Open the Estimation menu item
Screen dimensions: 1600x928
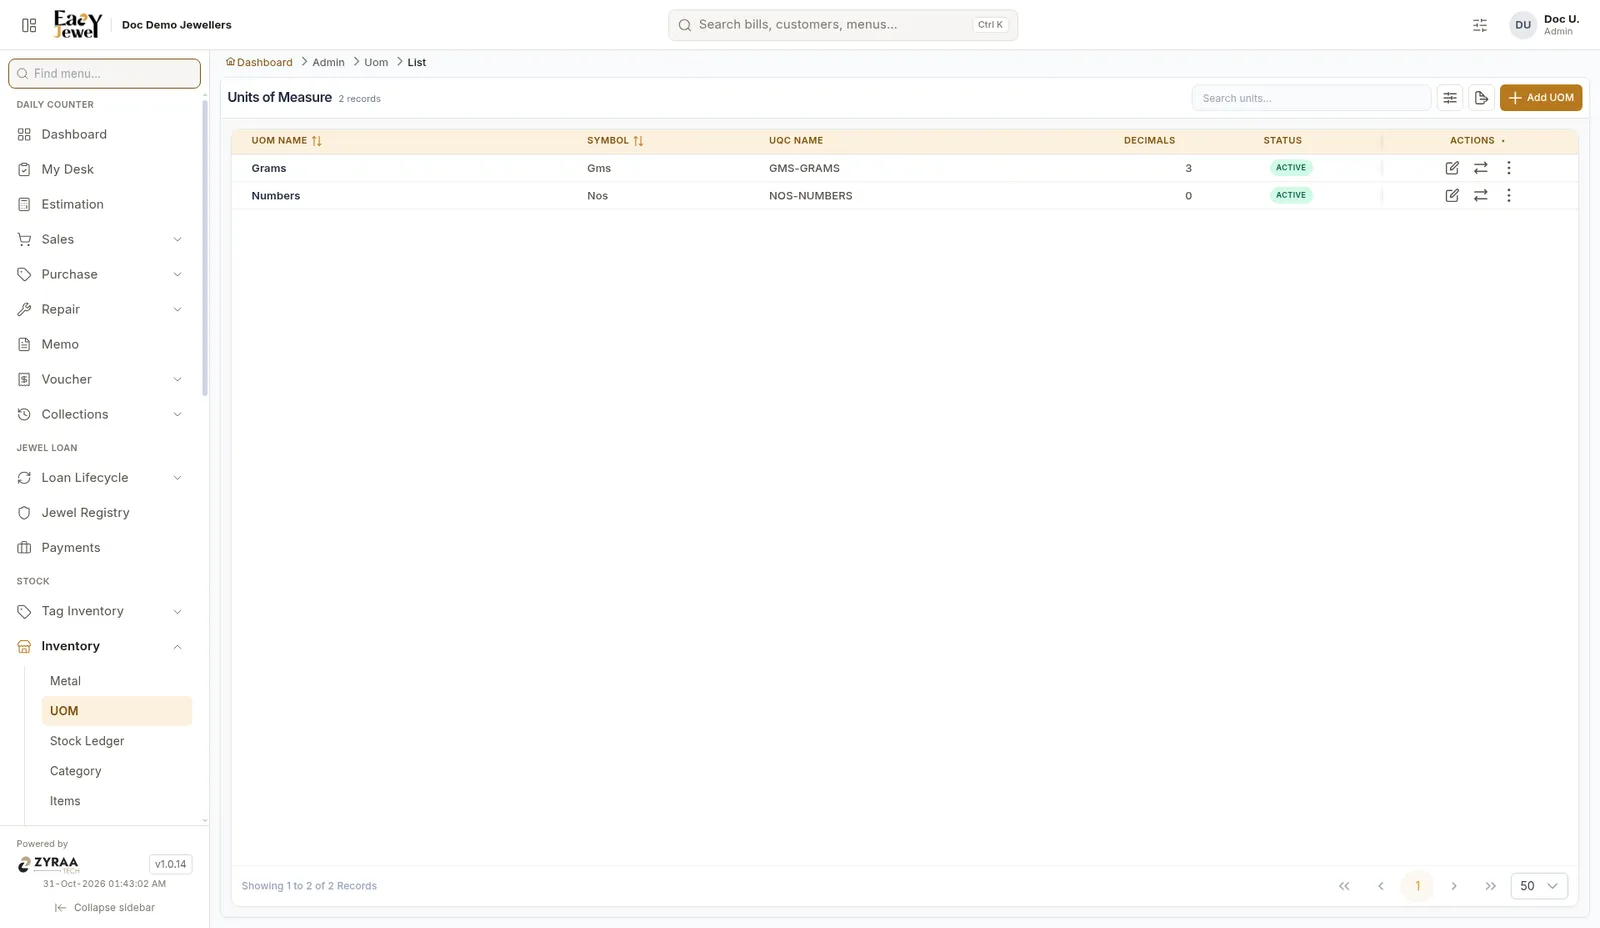pos(100,204)
